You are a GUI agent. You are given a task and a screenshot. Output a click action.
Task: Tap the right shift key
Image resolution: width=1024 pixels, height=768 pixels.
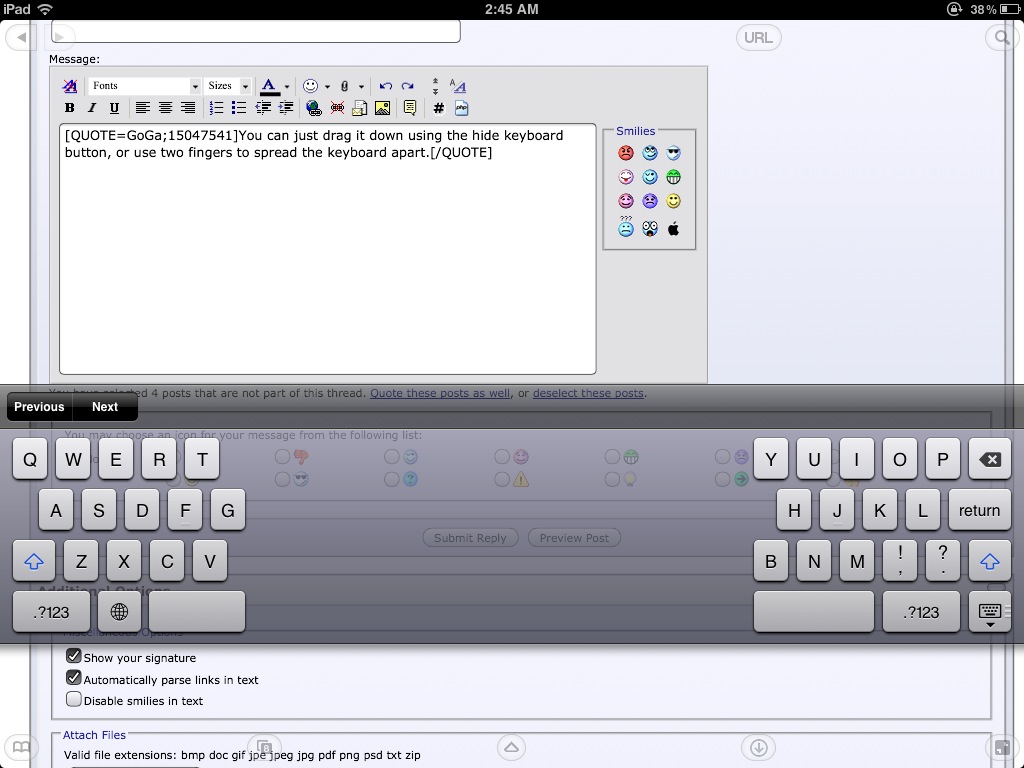coord(989,561)
